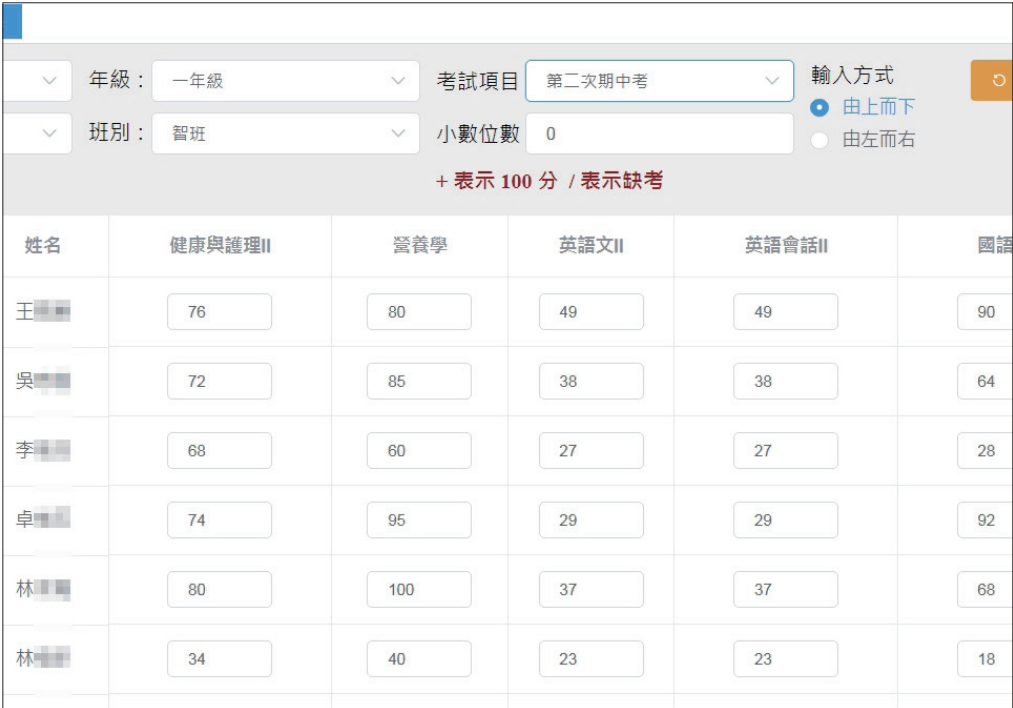Click the orange refresh icon button
Viewport: 1013px width, 708px height.
point(992,81)
